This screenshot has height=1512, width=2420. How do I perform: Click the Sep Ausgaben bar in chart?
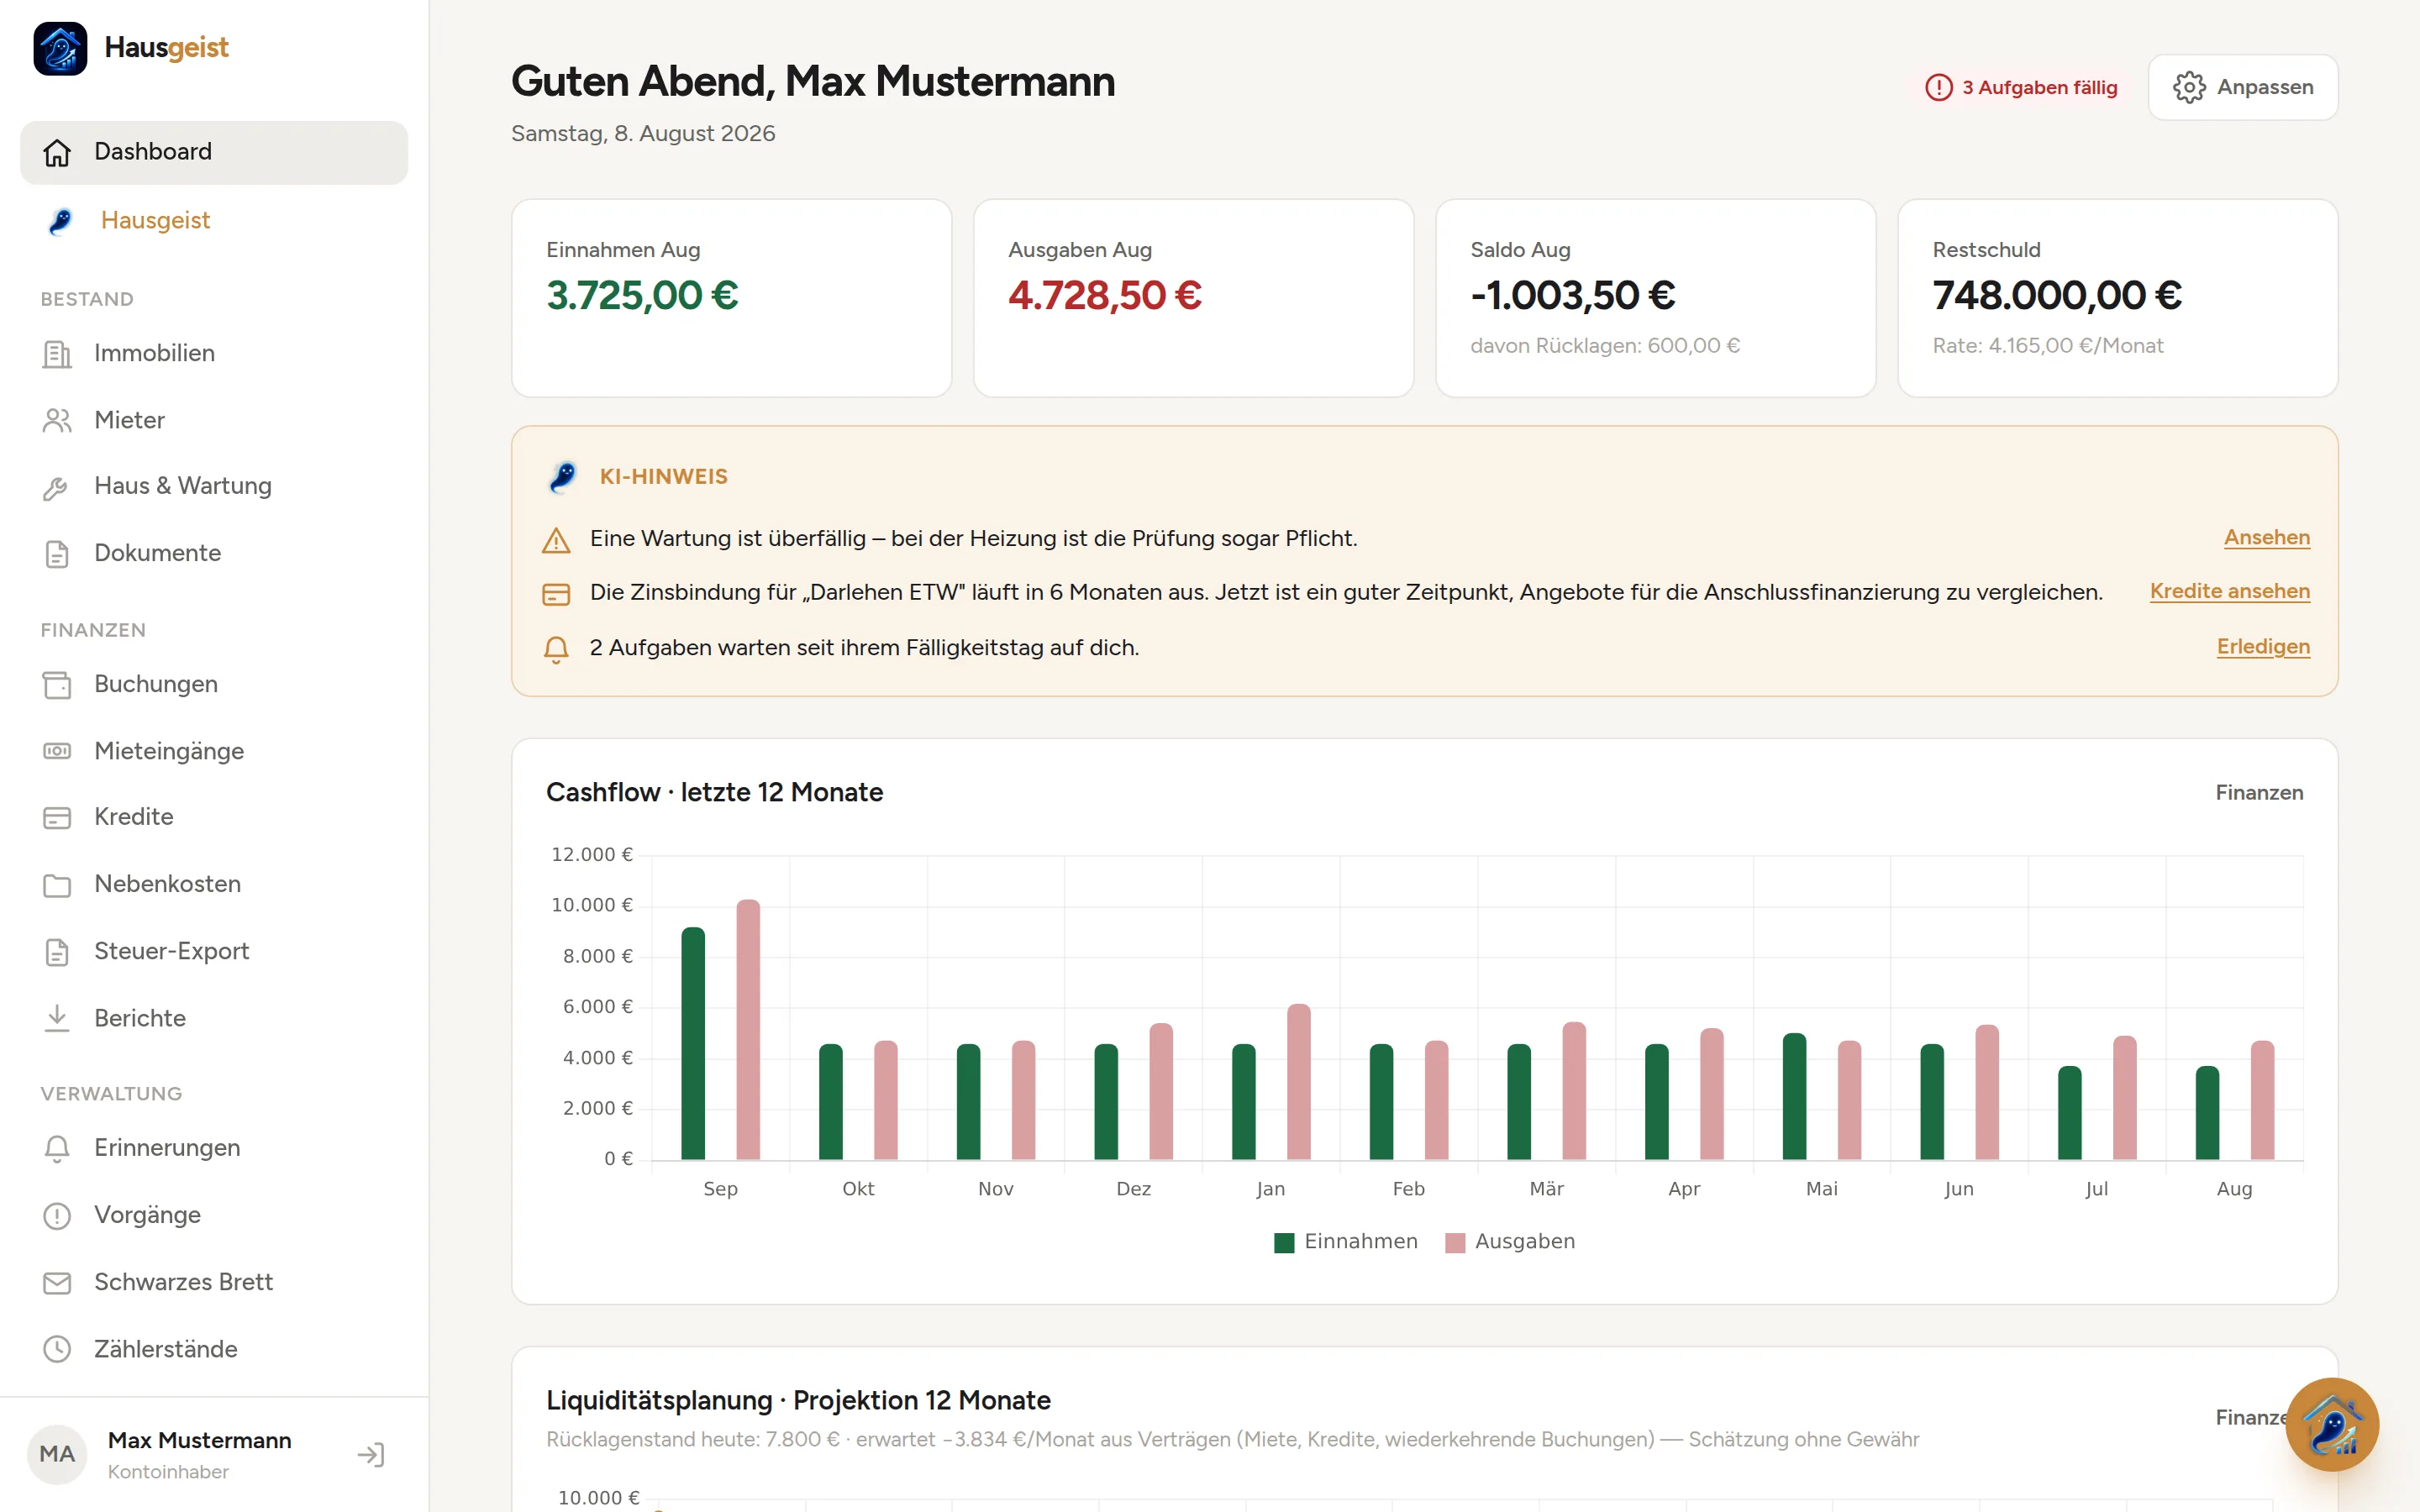tap(748, 1030)
